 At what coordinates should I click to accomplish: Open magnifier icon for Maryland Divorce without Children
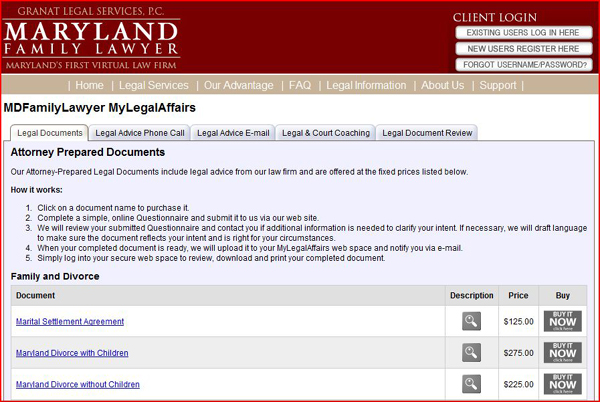471,384
